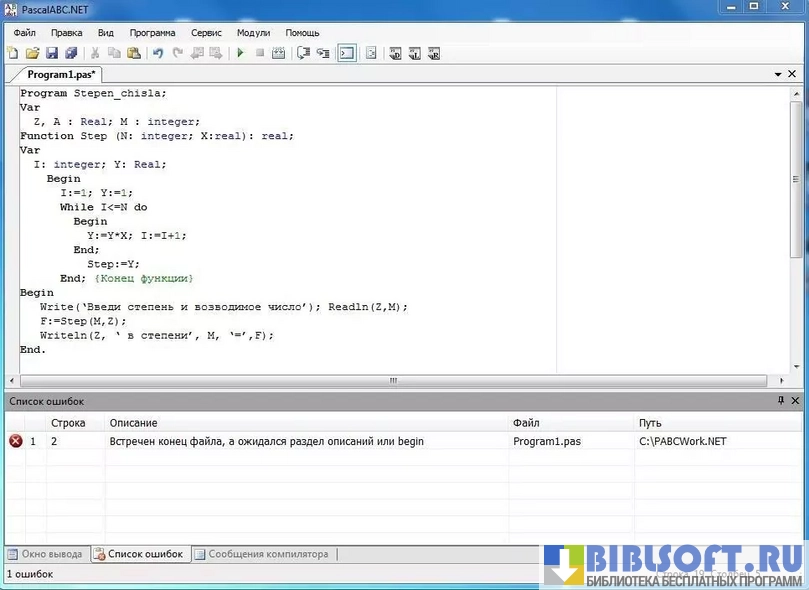The image size is (809, 590).
Task: Click the New file icon
Action: tap(13, 53)
